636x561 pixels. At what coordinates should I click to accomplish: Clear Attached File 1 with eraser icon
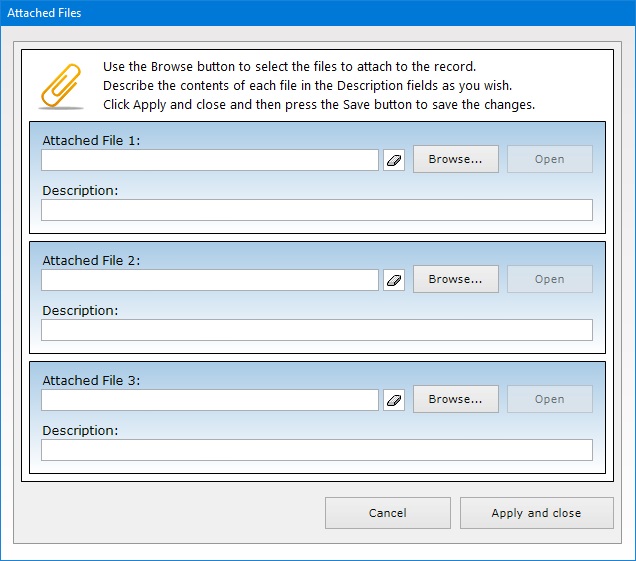point(394,160)
